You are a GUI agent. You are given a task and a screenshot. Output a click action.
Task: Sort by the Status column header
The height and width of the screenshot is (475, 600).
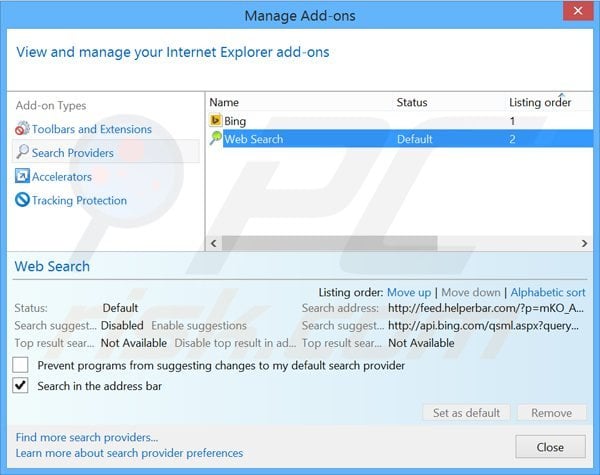pos(412,102)
